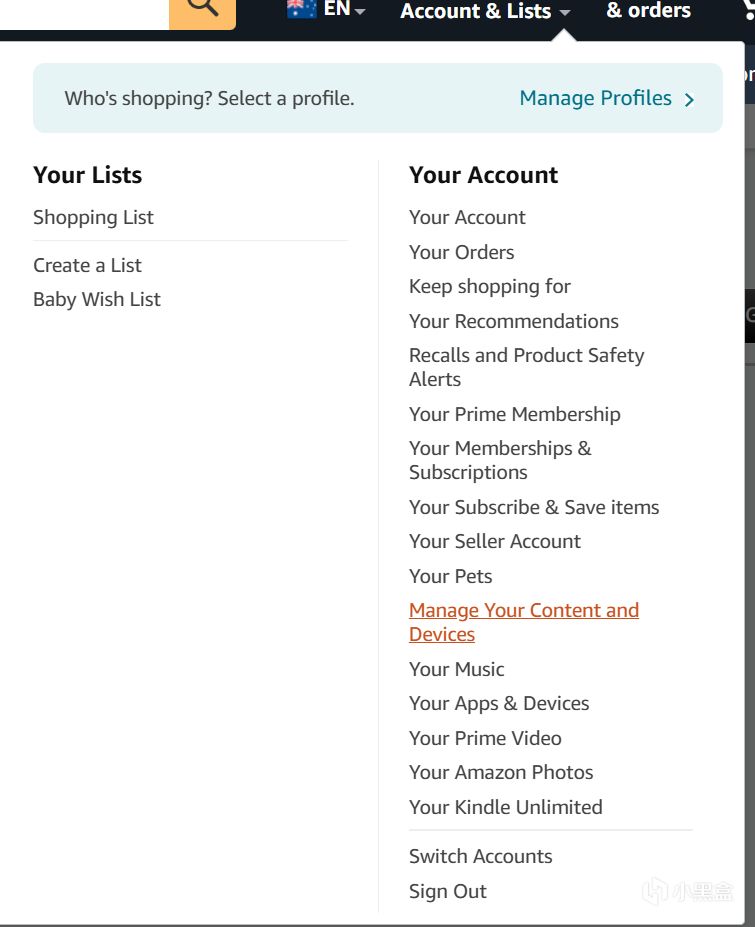Image resolution: width=755 pixels, height=927 pixels.
Task: Click the orange search magnifier icon
Action: pyautogui.click(x=202, y=8)
